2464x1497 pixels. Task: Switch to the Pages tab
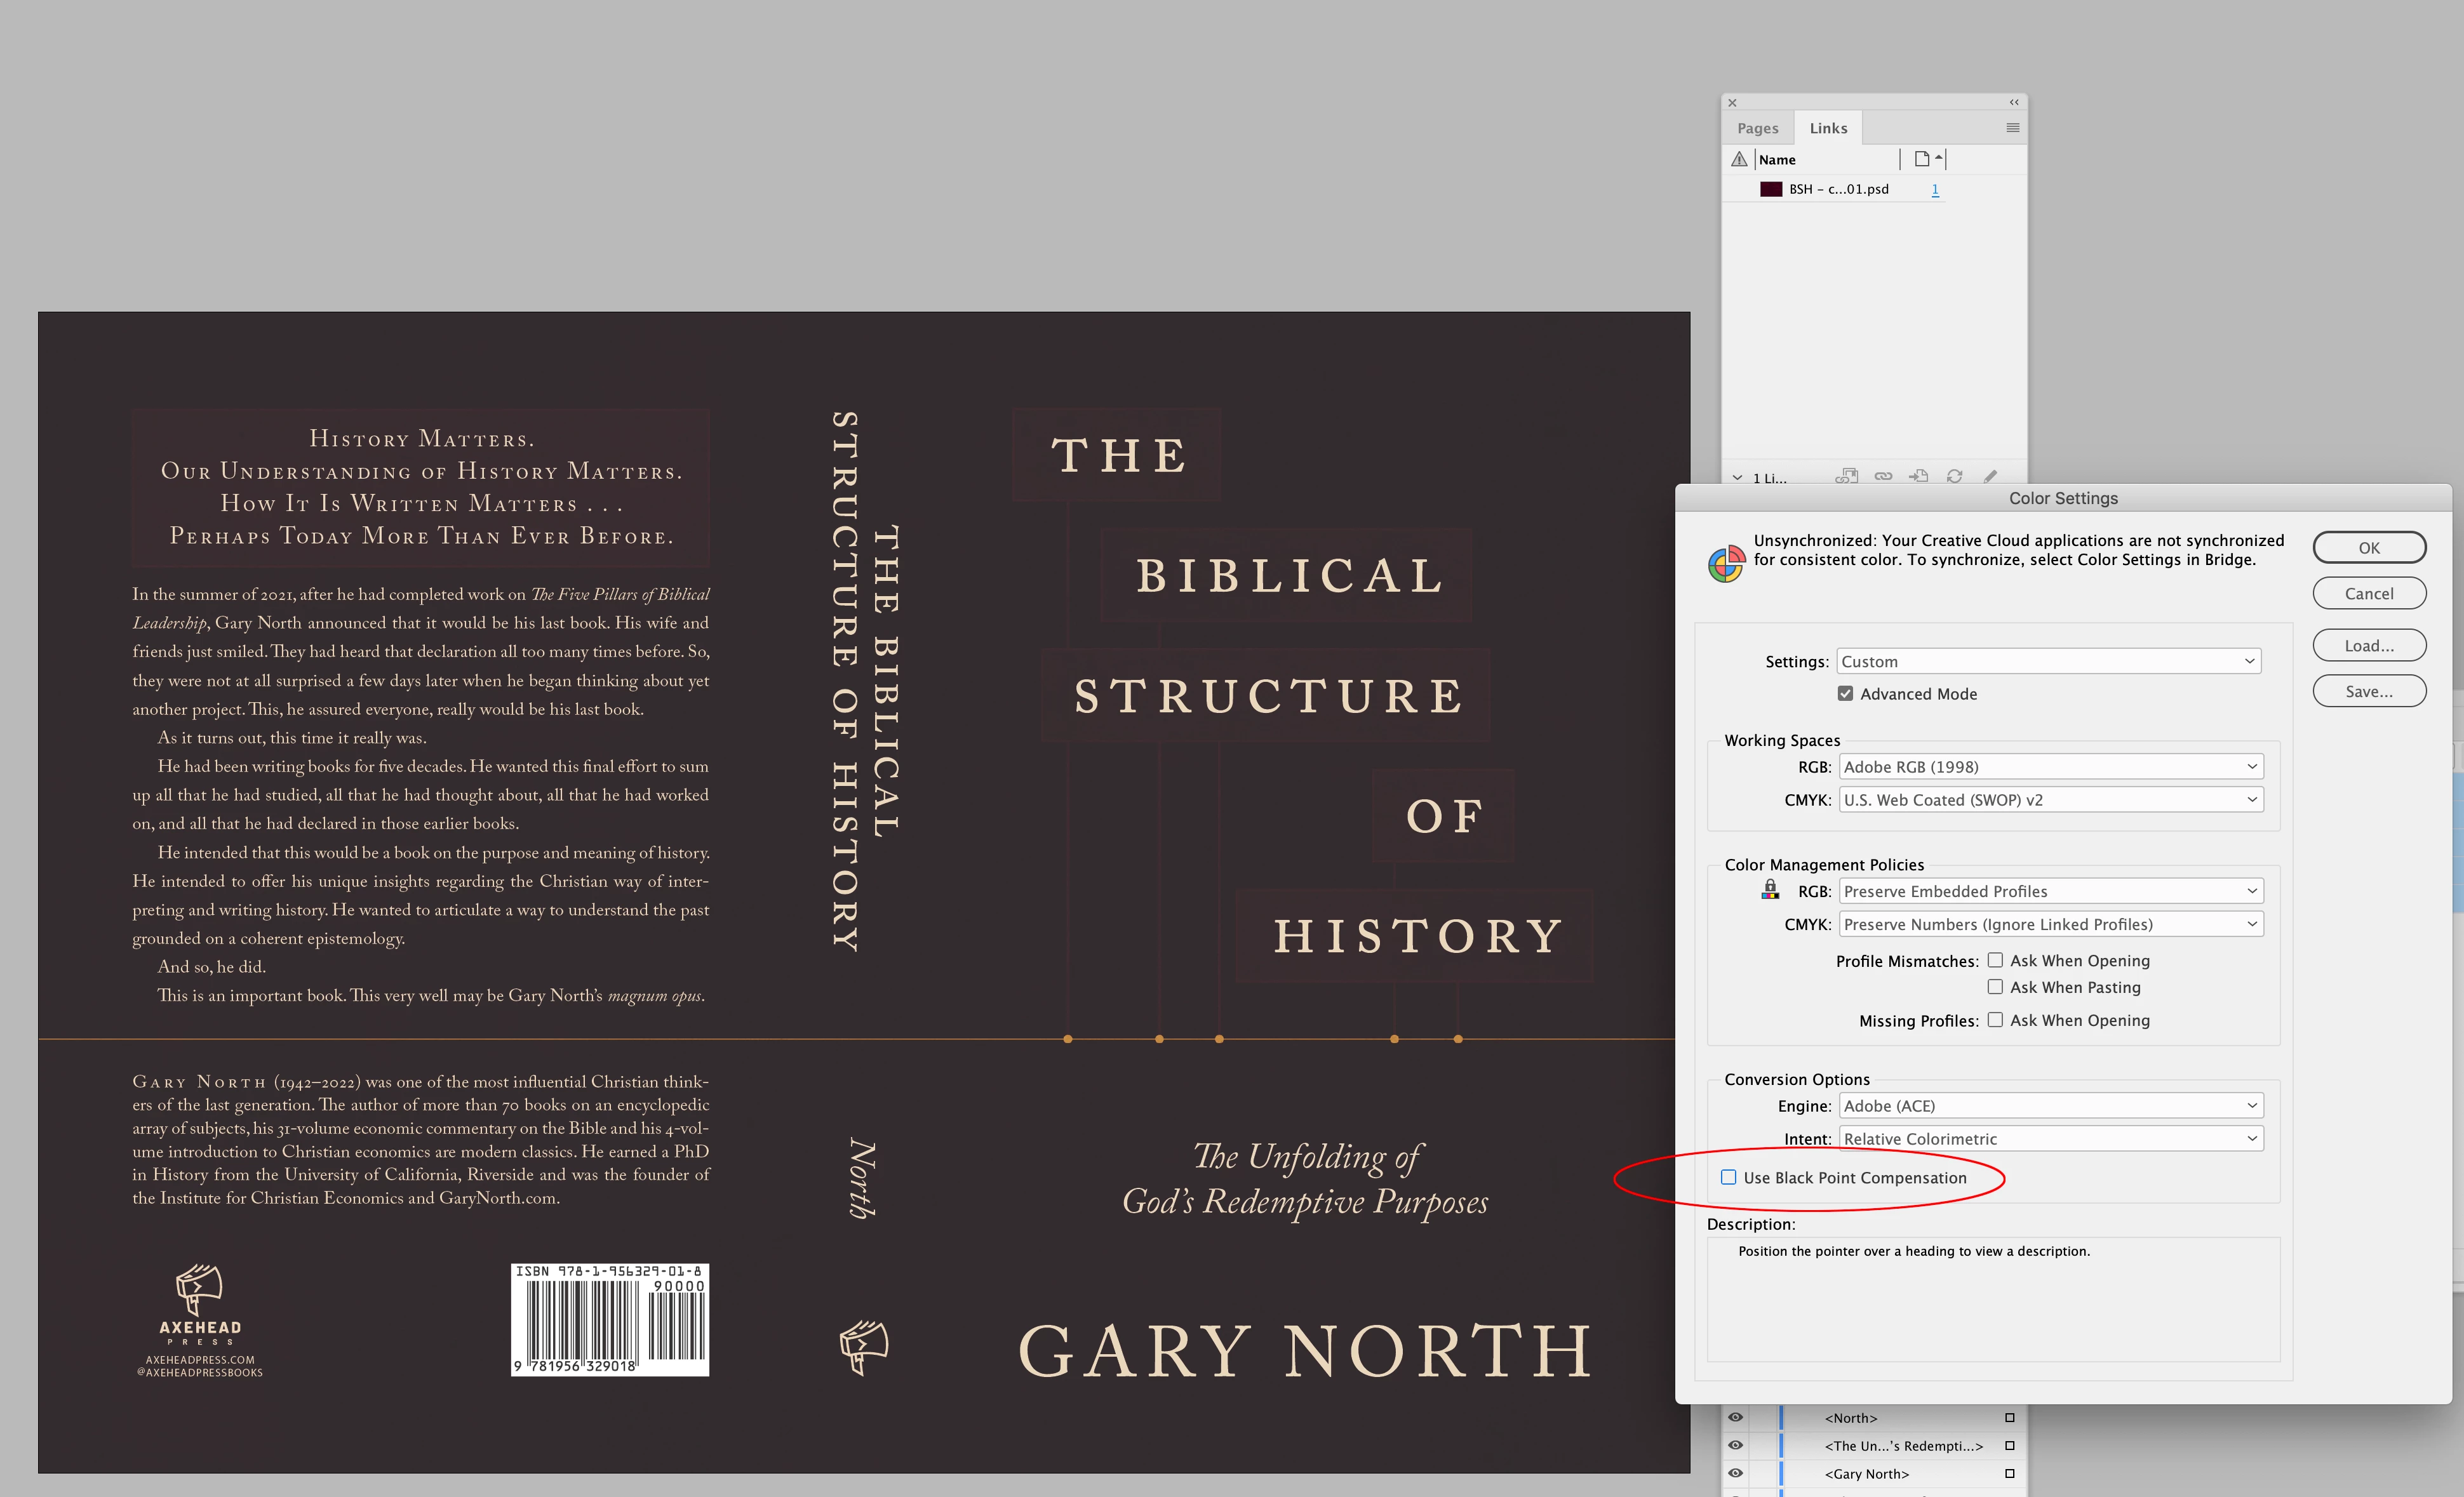1757,128
